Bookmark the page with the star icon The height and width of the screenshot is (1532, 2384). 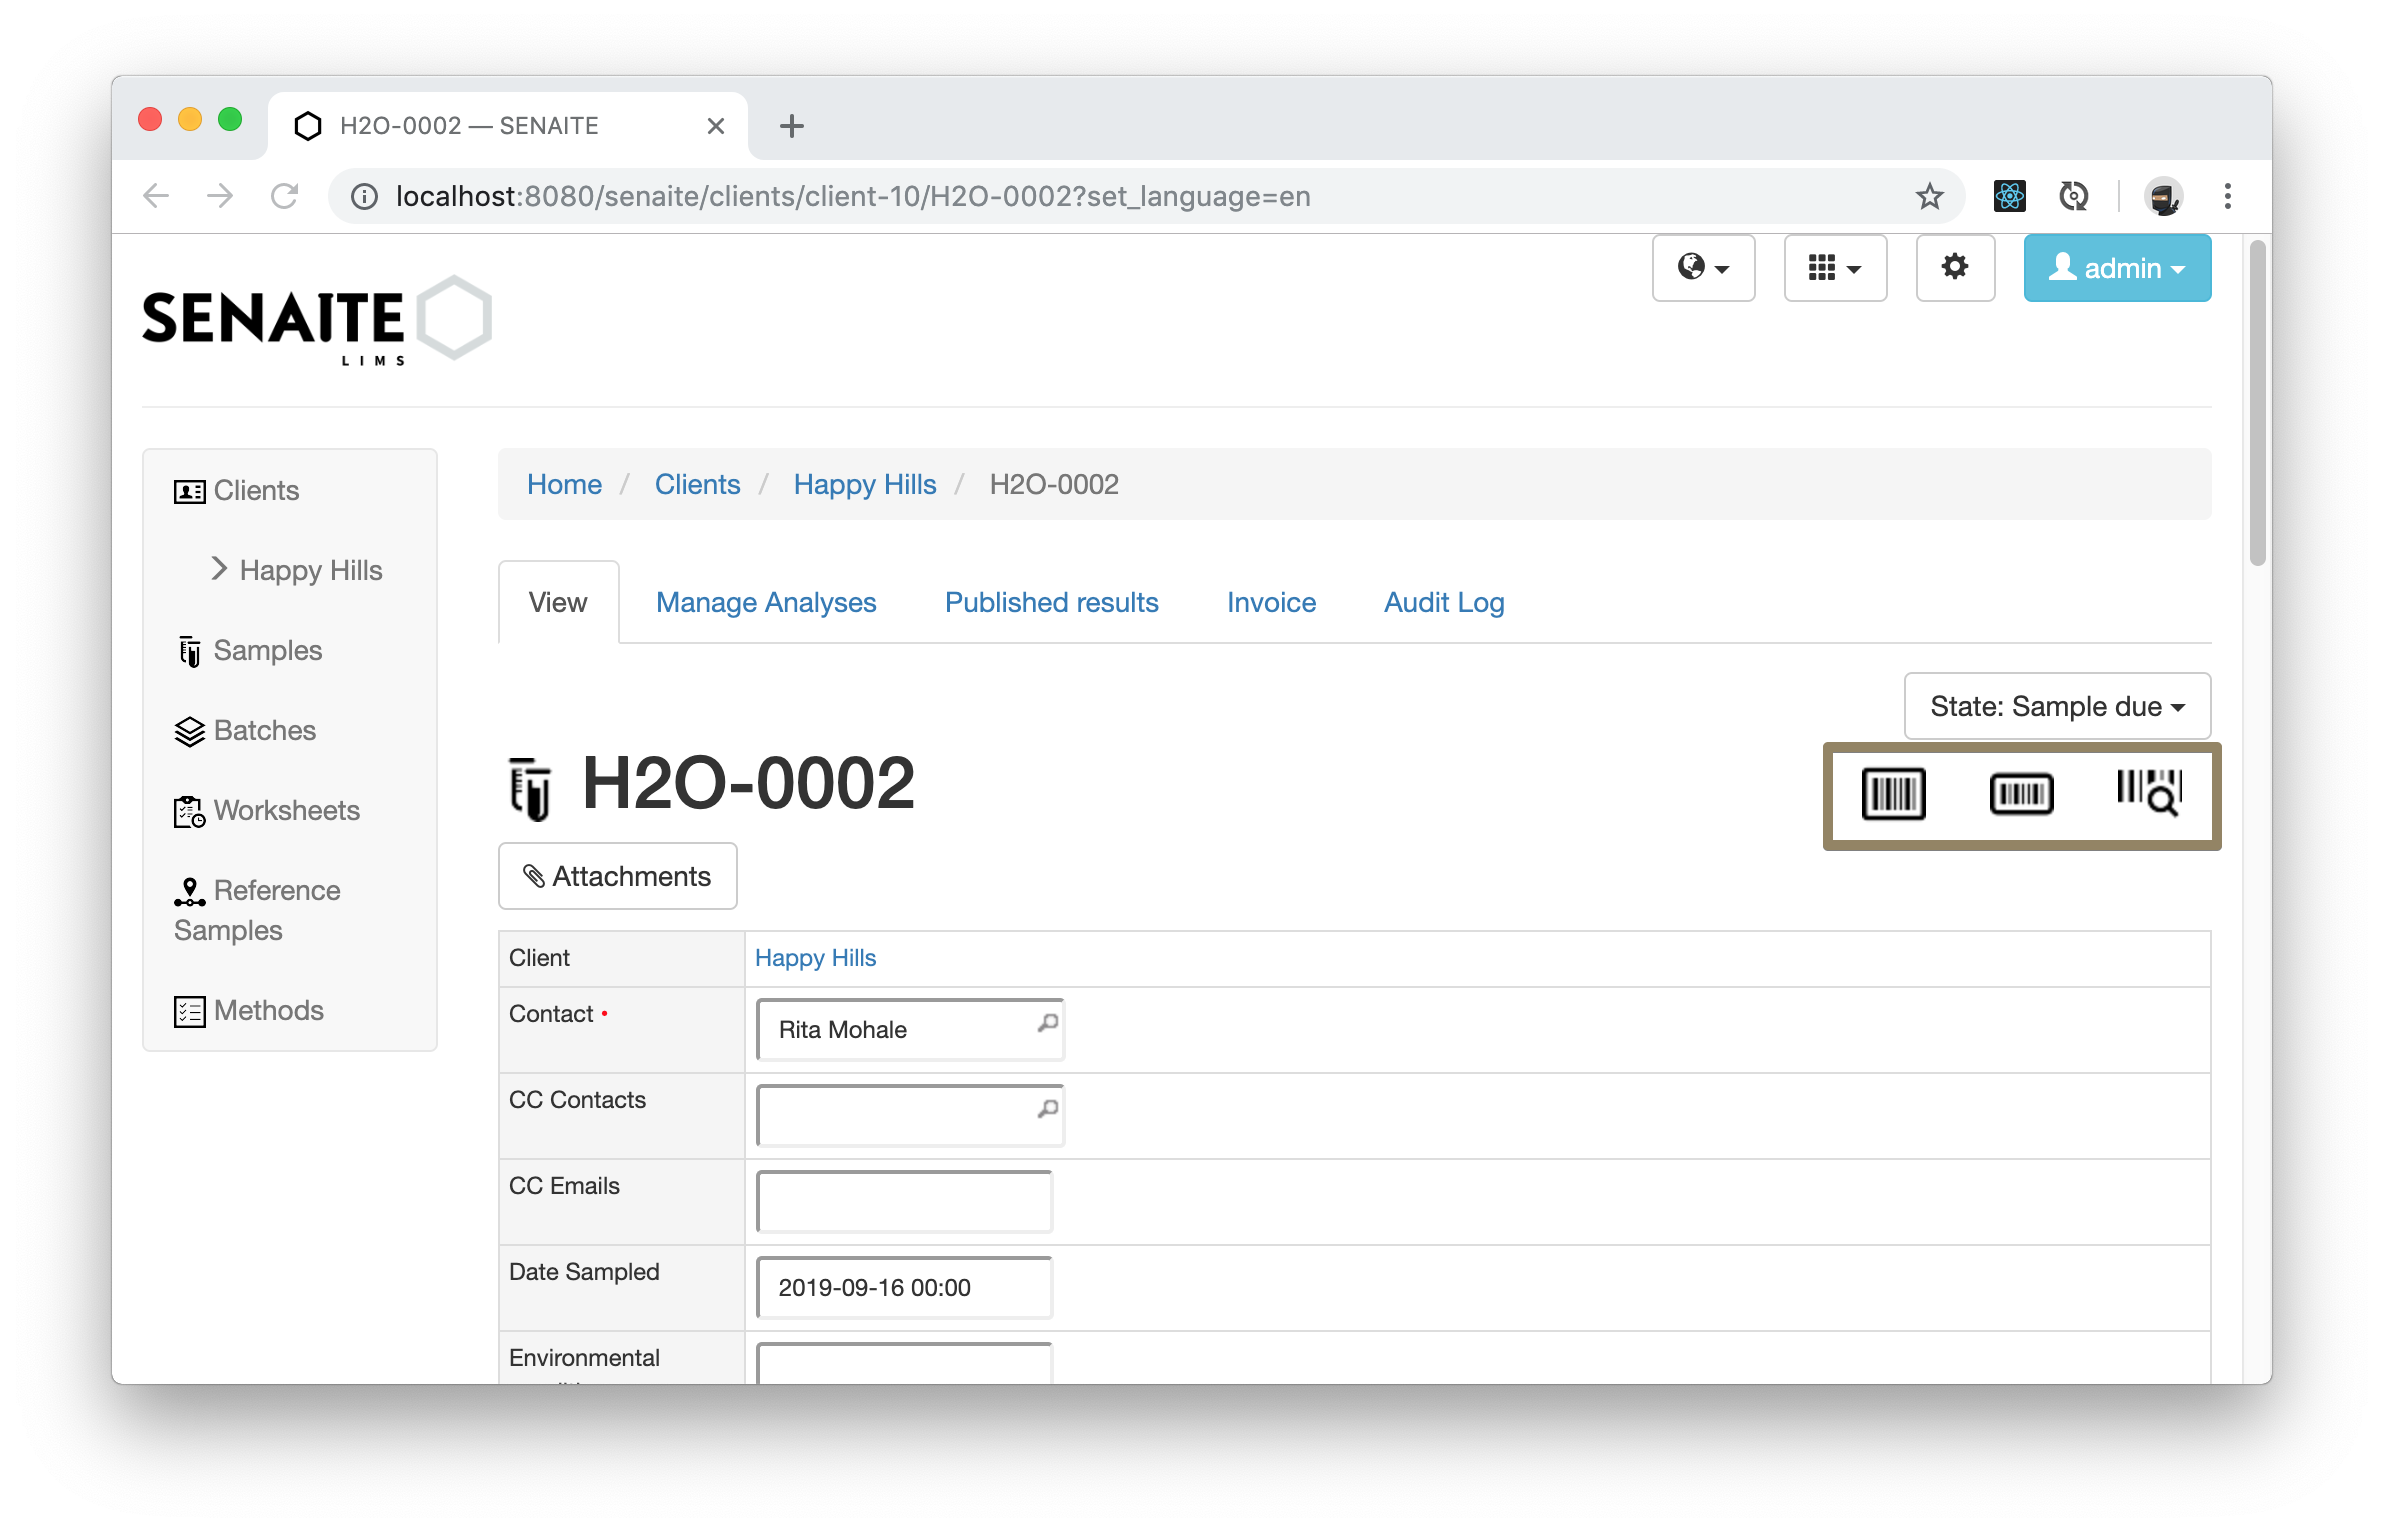click(1929, 196)
